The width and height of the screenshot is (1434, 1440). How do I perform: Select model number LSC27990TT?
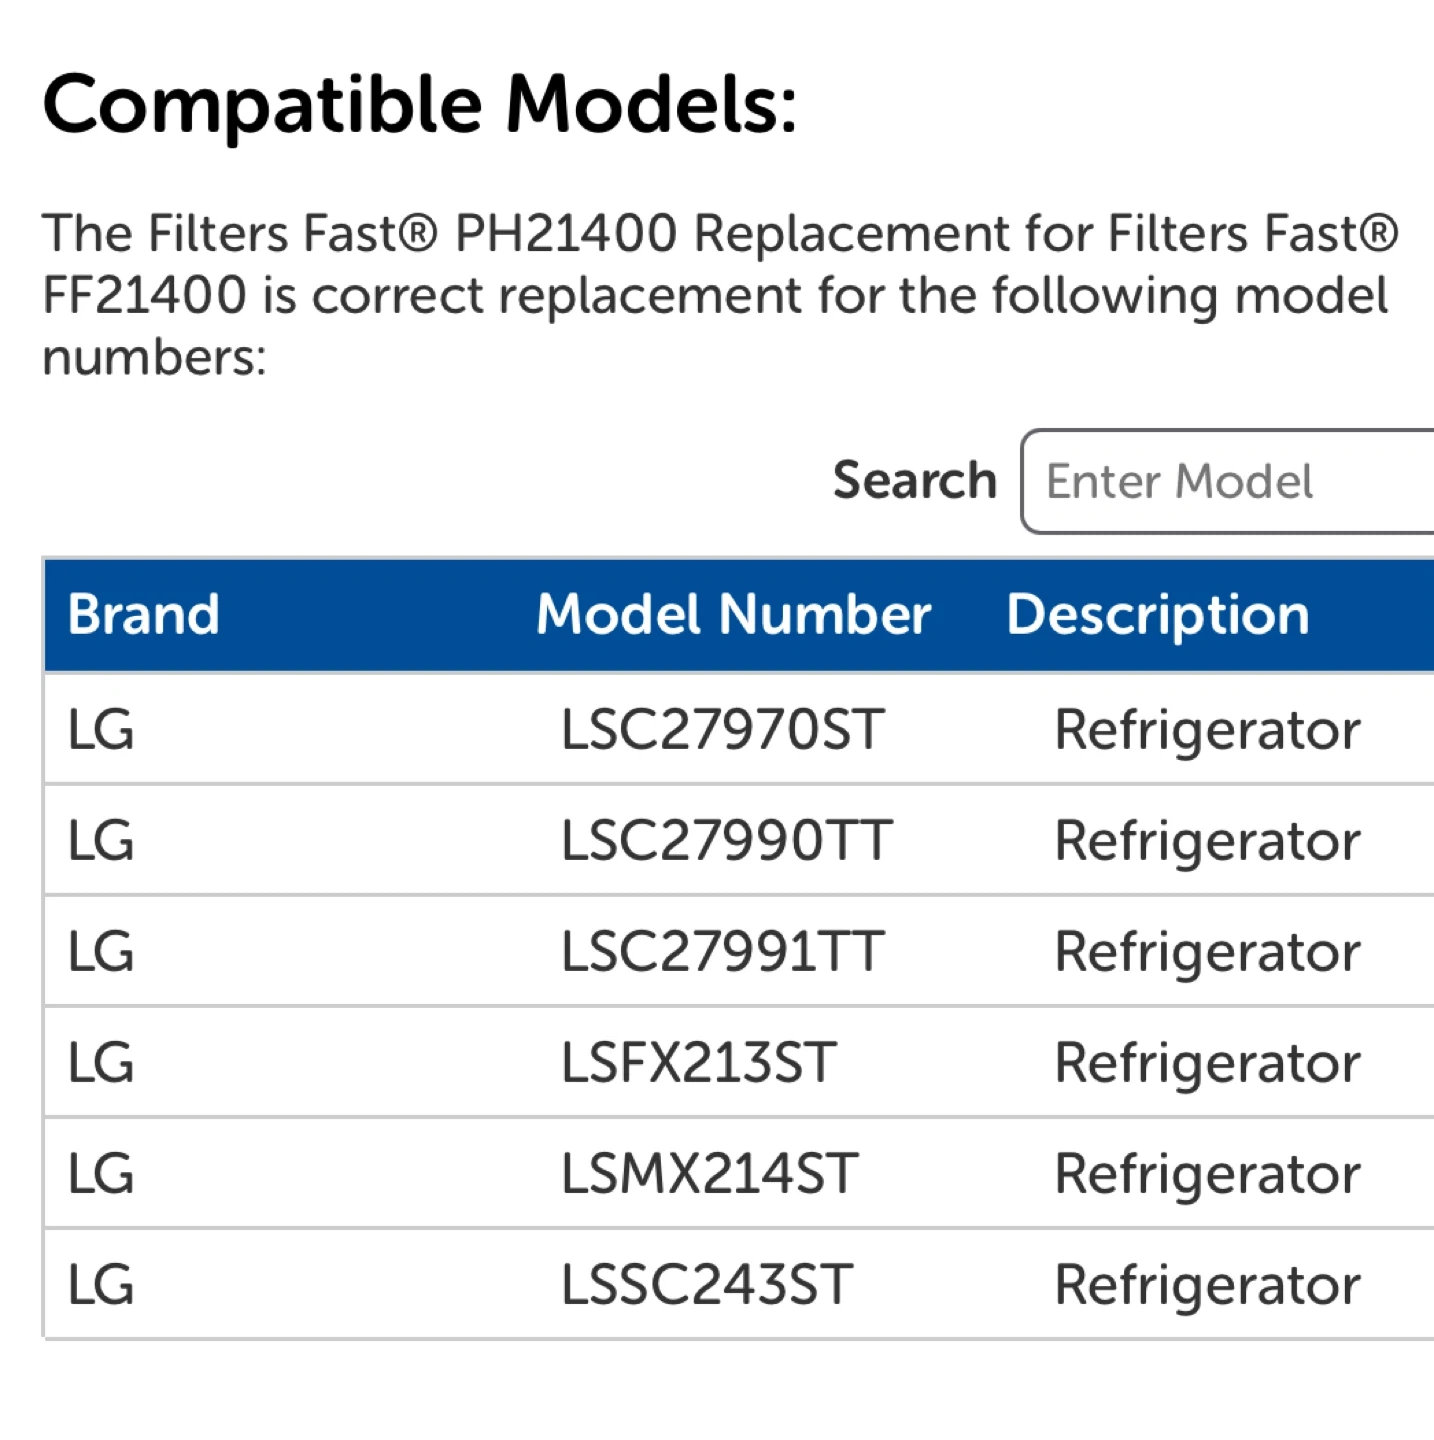(726, 840)
